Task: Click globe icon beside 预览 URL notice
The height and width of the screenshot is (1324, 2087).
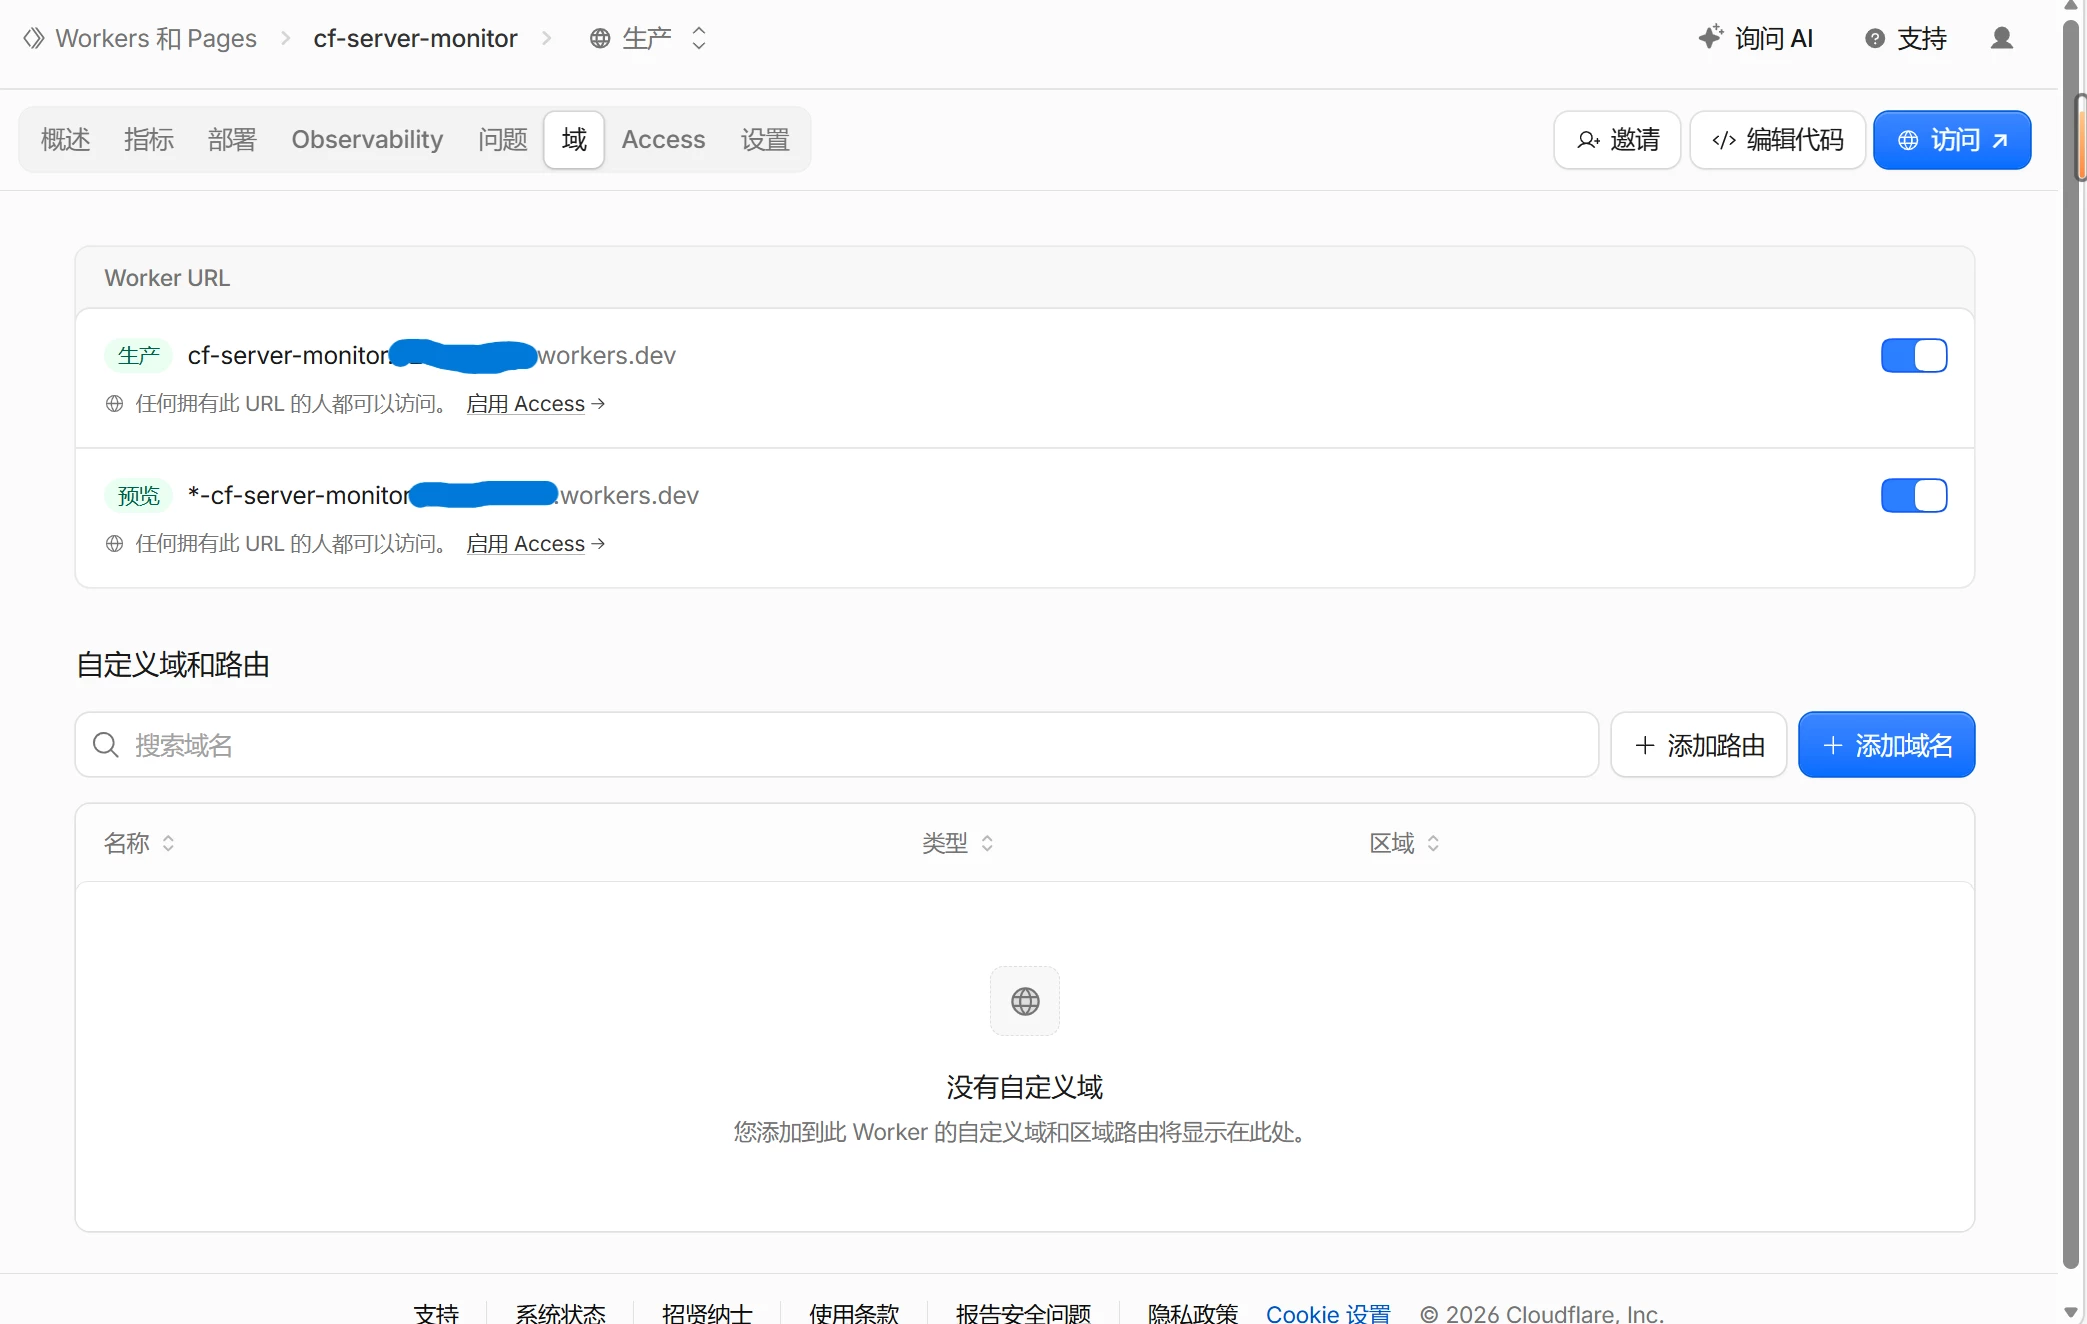Action: point(114,544)
